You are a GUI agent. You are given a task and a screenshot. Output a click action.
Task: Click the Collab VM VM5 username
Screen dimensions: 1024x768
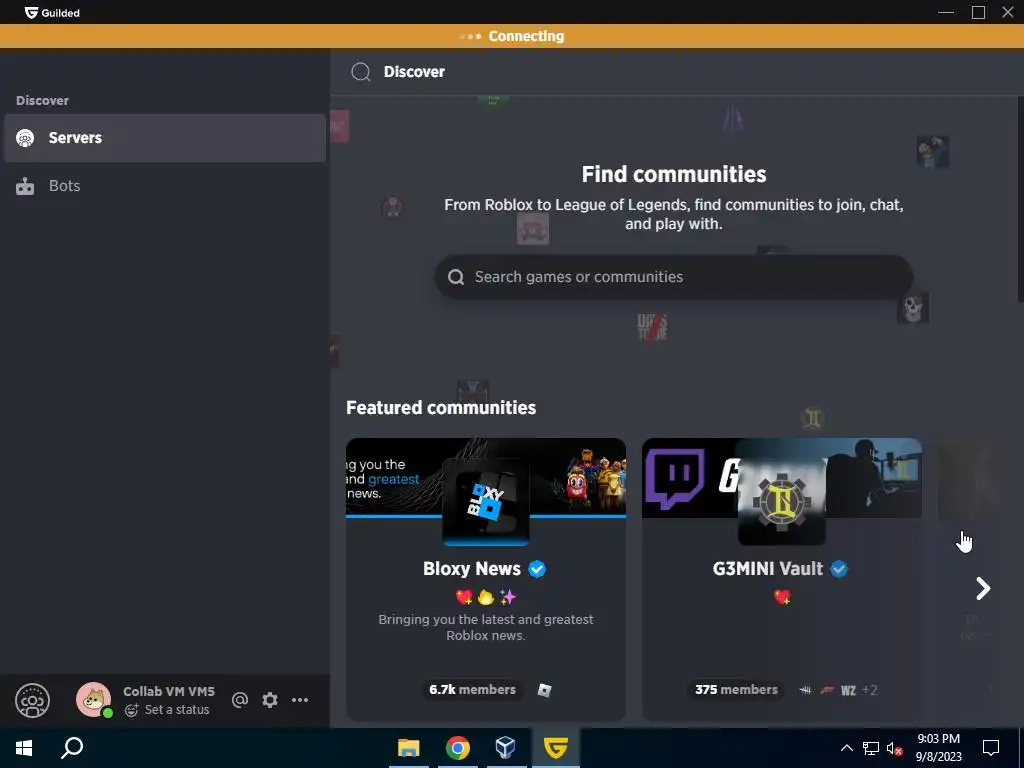[x=168, y=692]
